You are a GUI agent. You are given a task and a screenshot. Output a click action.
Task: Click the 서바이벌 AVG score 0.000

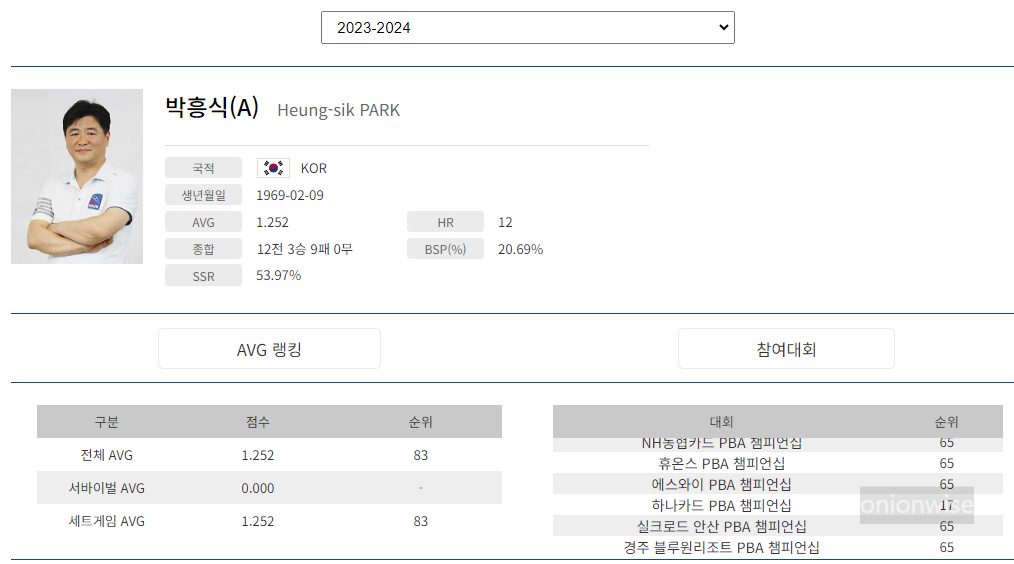tap(257, 488)
